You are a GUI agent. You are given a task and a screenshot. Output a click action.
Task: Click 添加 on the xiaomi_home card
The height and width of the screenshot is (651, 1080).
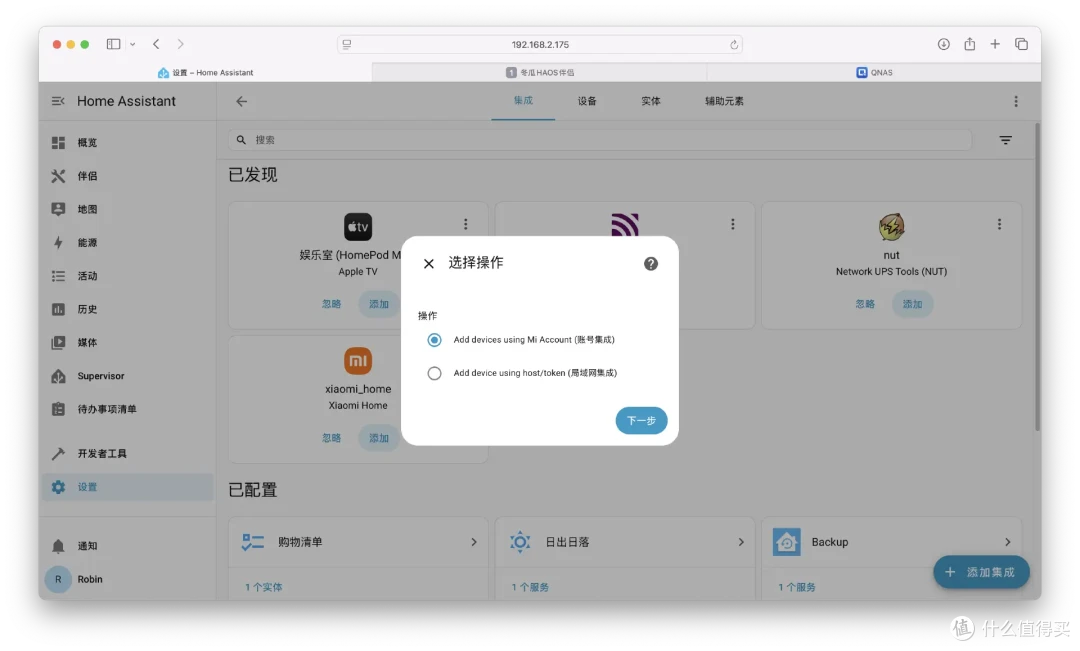(x=379, y=438)
